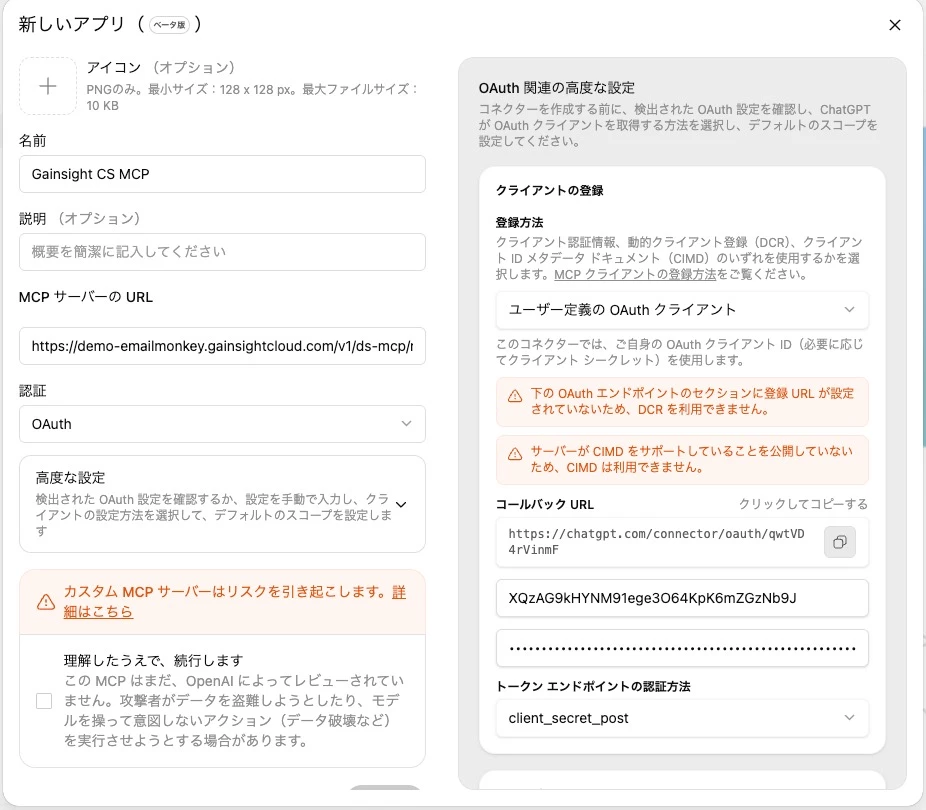Click the custom MCP risk warning icon

46,602
